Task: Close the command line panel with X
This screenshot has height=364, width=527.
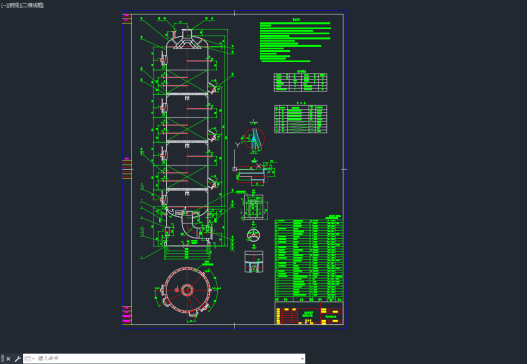Action: 8,359
